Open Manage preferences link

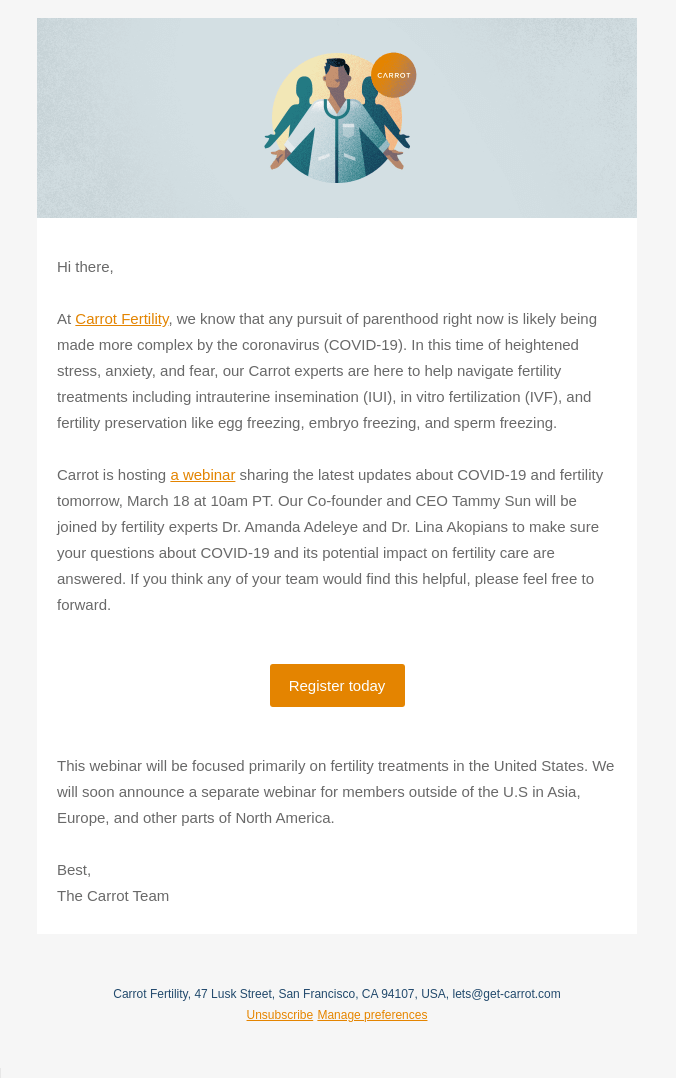coord(372,1015)
